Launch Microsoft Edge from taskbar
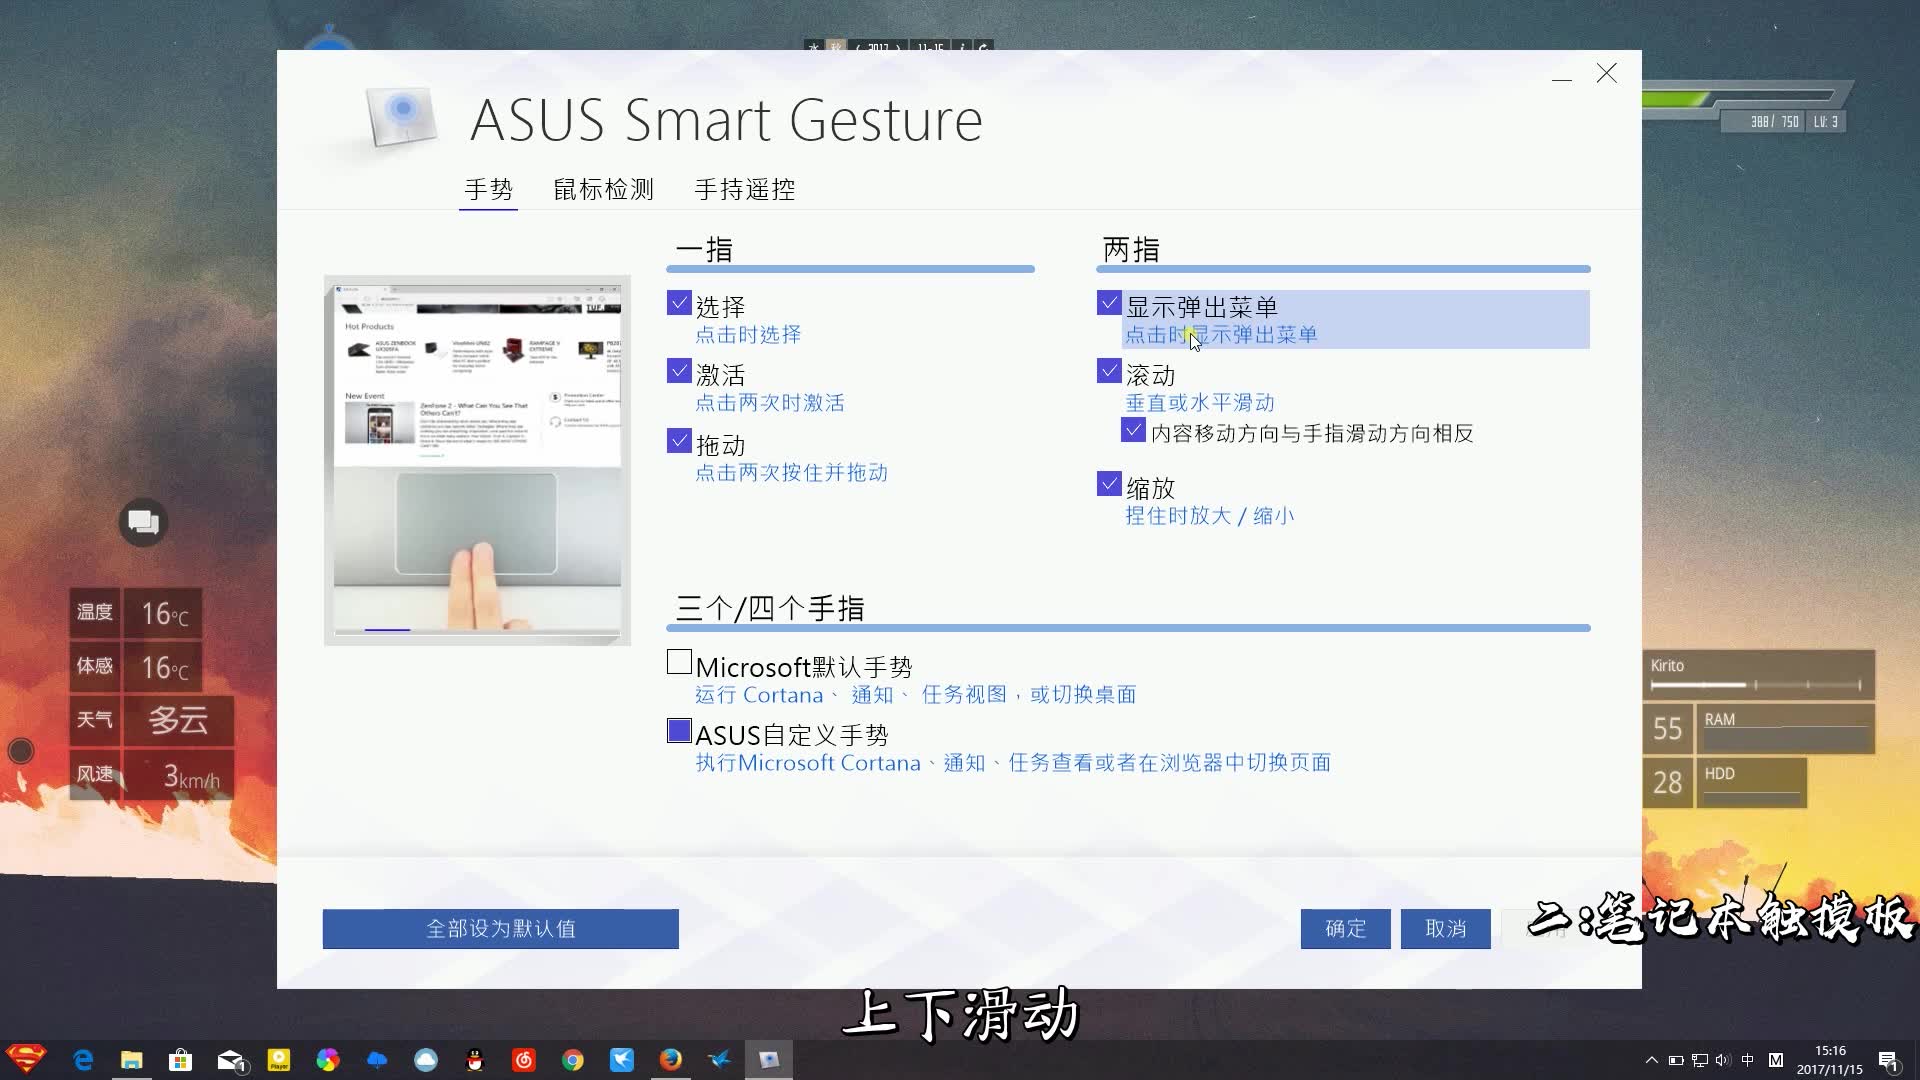The image size is (1920, 1080). coord(83,1059)
